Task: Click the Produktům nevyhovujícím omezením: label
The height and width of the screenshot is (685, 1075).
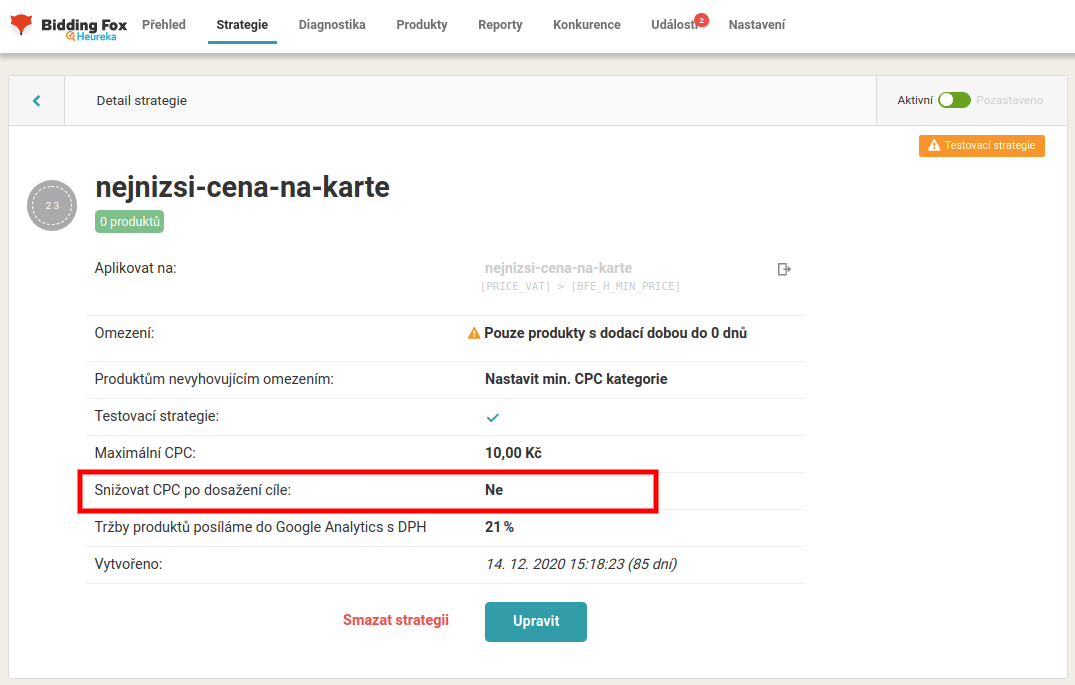Action: click(x=214, y=379)
